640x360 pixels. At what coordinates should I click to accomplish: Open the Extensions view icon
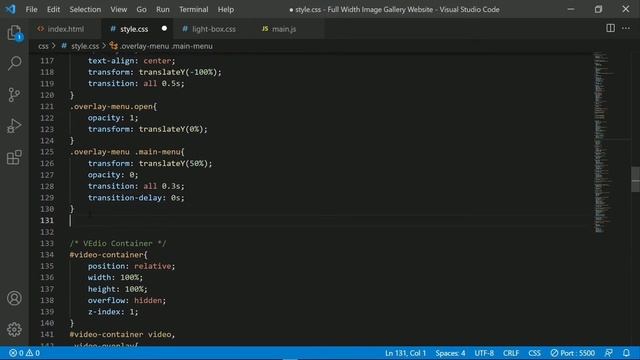14,157
